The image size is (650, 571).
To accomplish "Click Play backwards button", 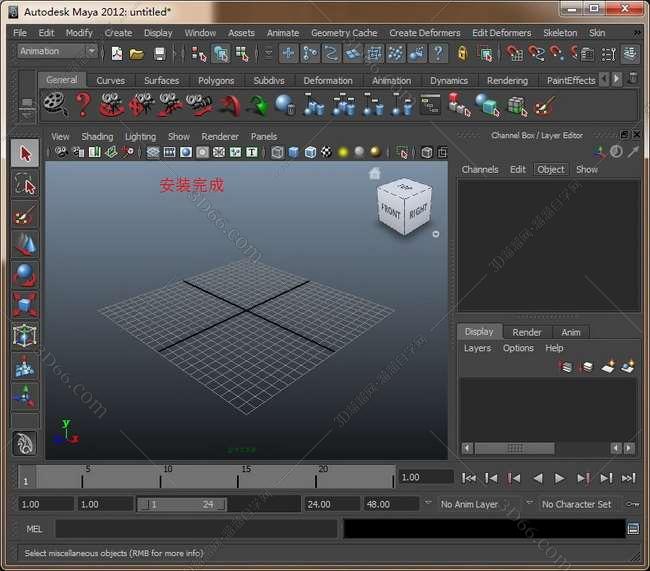I will coord(537,479).
